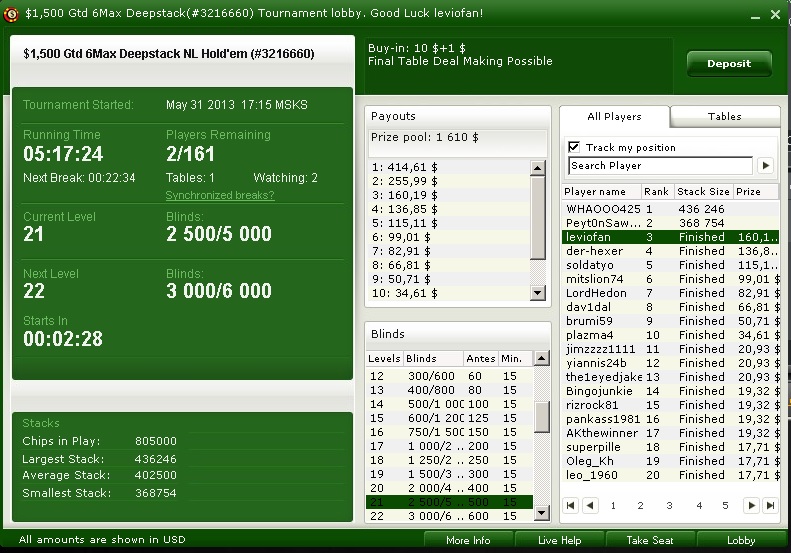The height and width of the screenshot is (553, 791).
Task: Sort by Player name column header
Action: (601, 192)
